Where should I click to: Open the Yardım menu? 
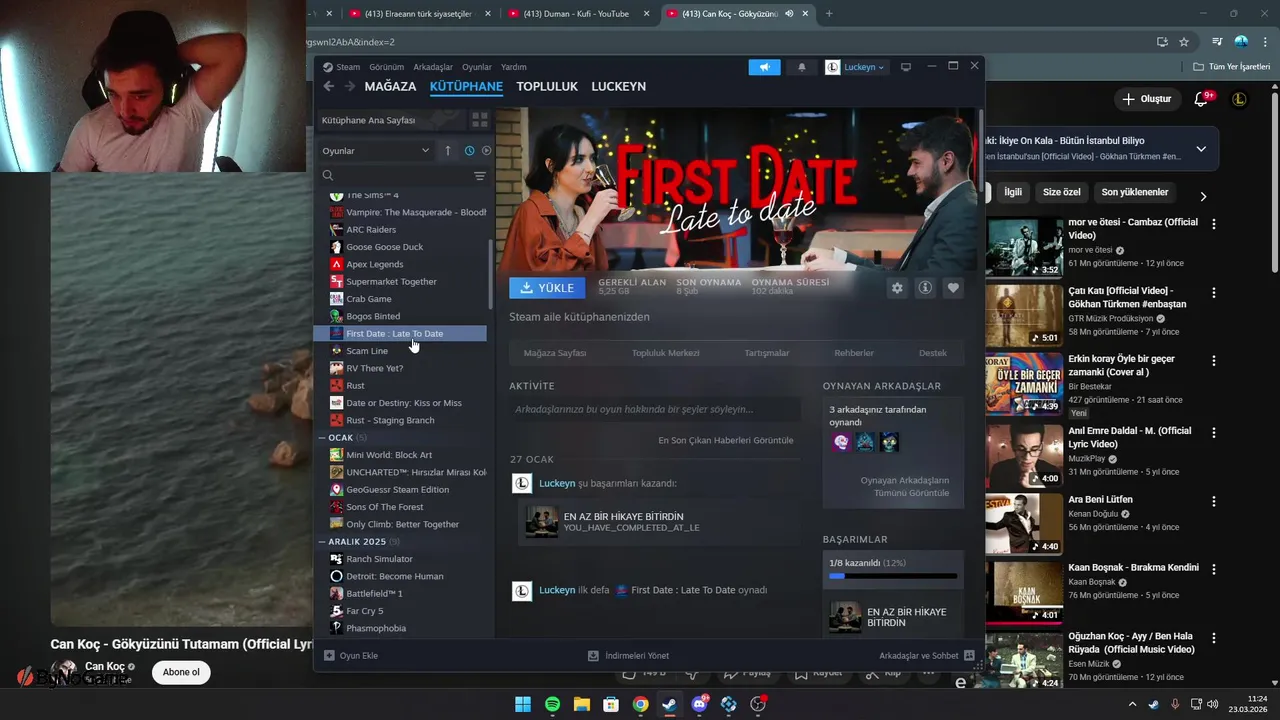[513, 67]
